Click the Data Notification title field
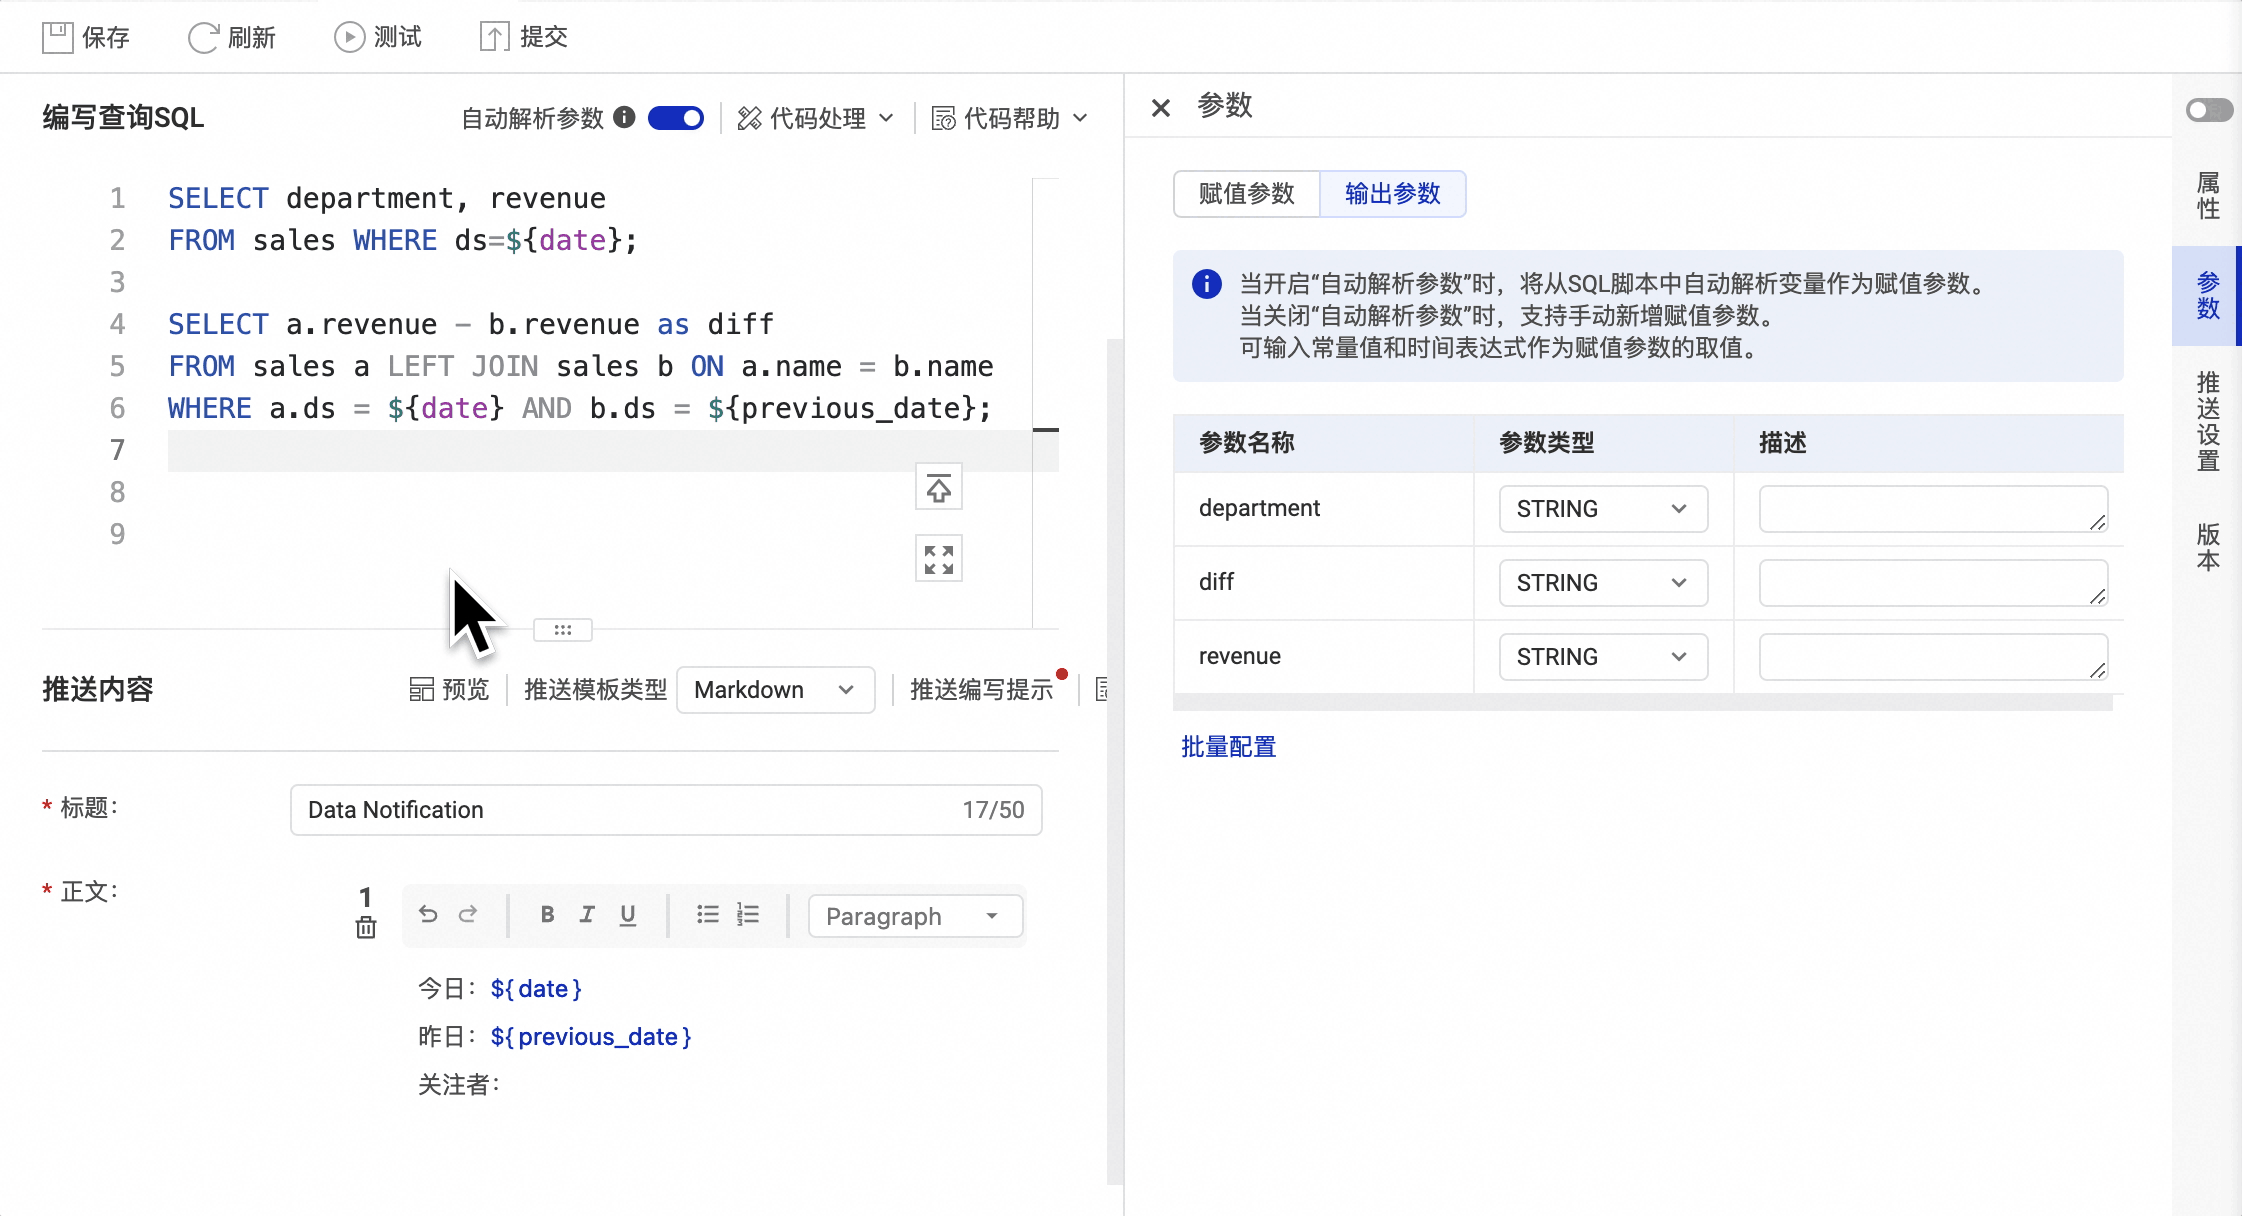The image size is (2242, 1216). coord(665,810)
